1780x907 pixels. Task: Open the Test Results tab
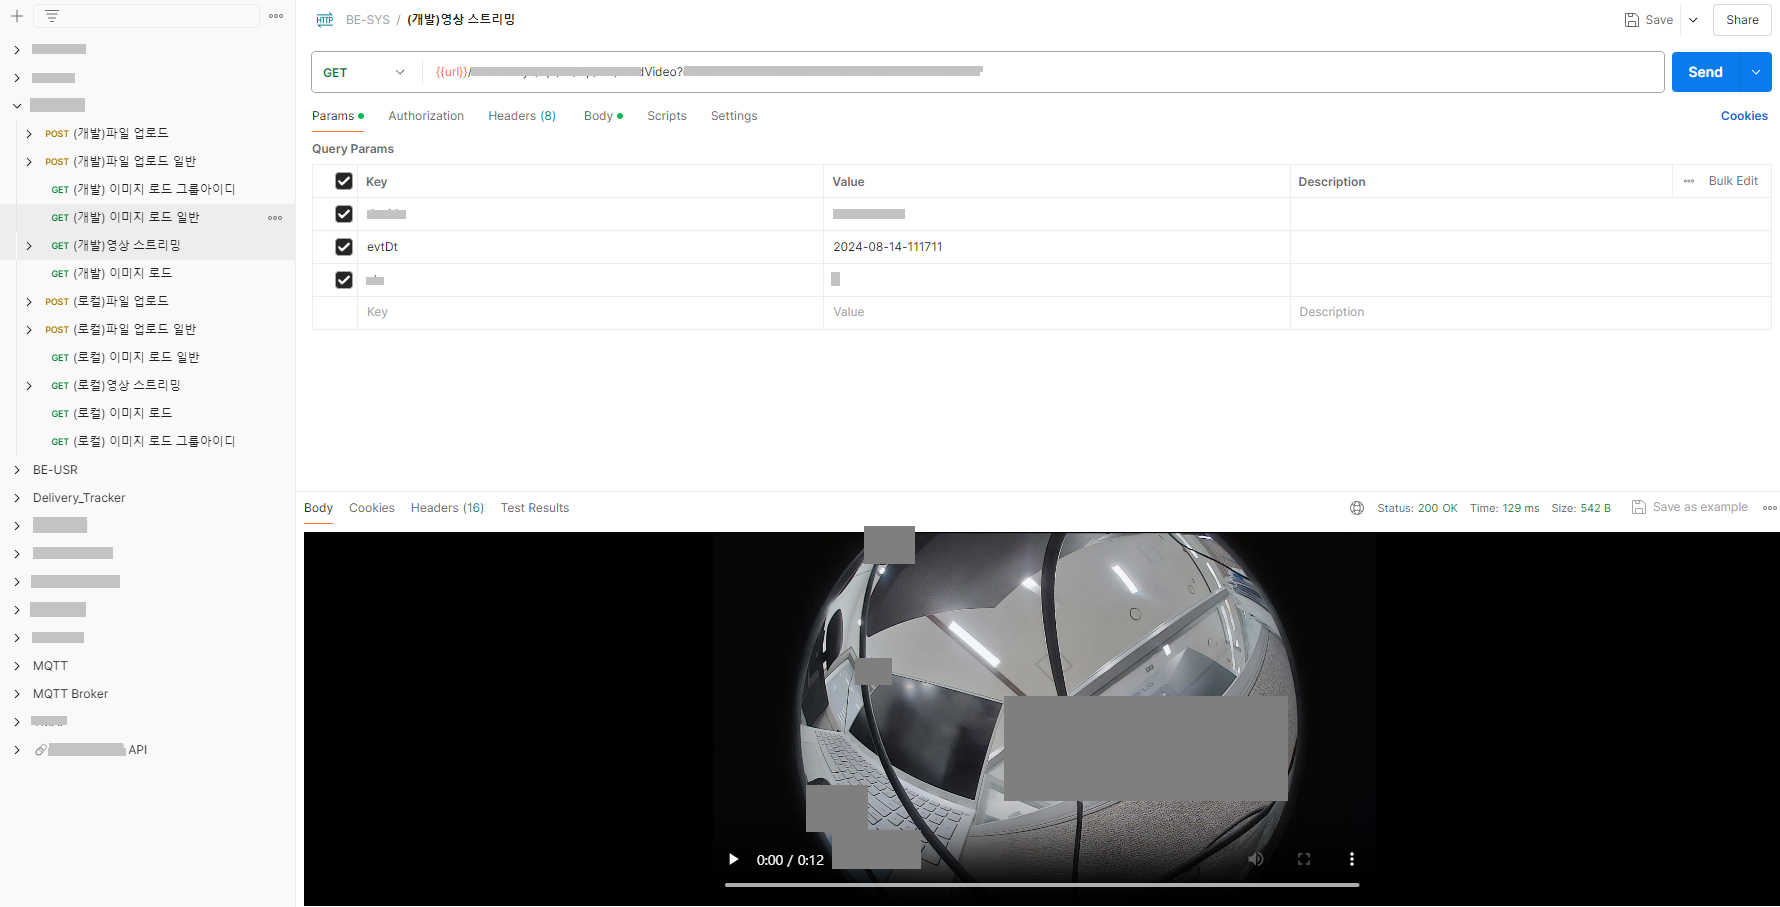pyautogui.click(x=535, y=508)
